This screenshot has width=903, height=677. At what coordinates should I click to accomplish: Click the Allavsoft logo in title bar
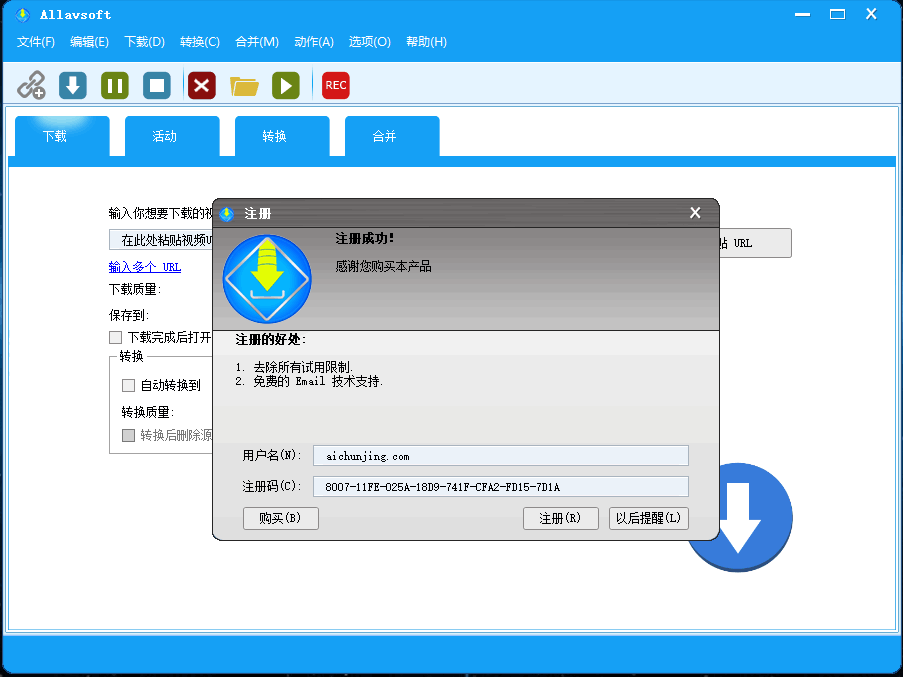coord(22,14)
